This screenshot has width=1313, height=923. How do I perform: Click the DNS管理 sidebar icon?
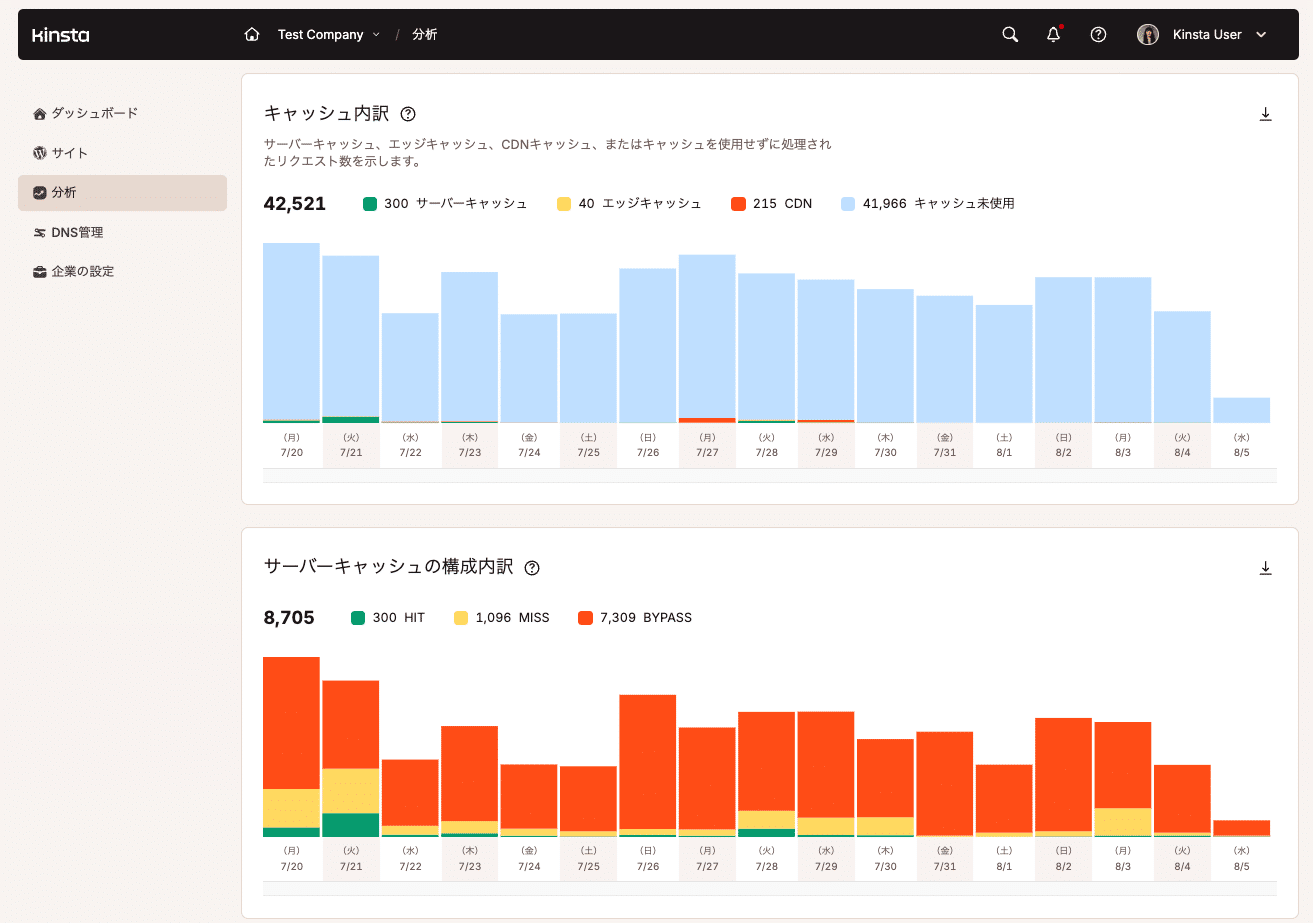tap(40, 232)
